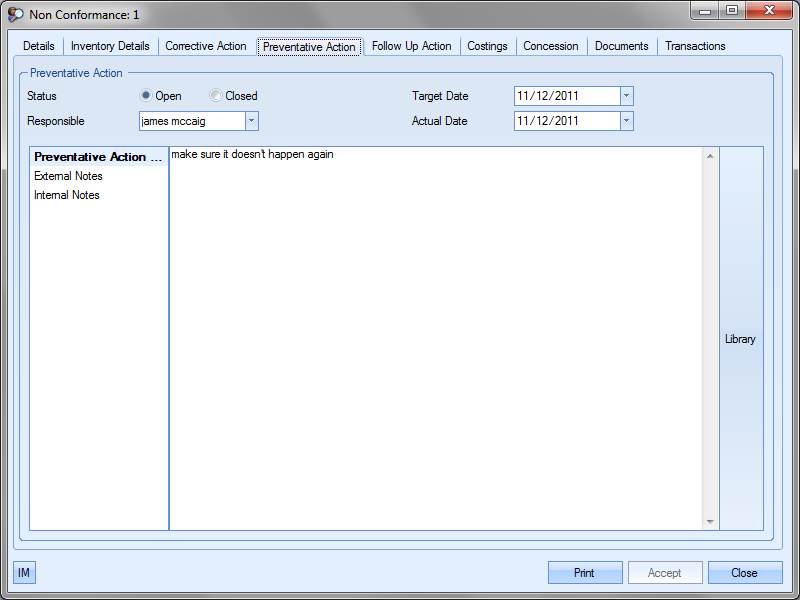Click the Responsible name field 'james mccaig'
This screenshot has width=800, height=600.
click(x=192, y=121)
